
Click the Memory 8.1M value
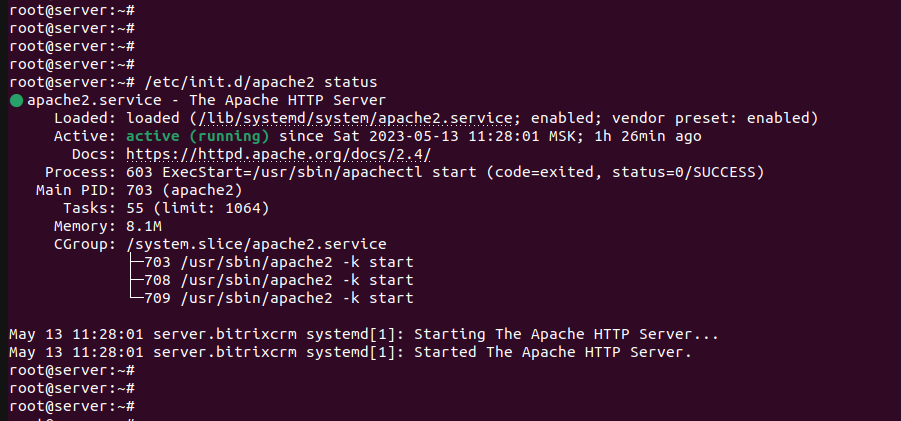pyautogui.click(x=144, y=226)
